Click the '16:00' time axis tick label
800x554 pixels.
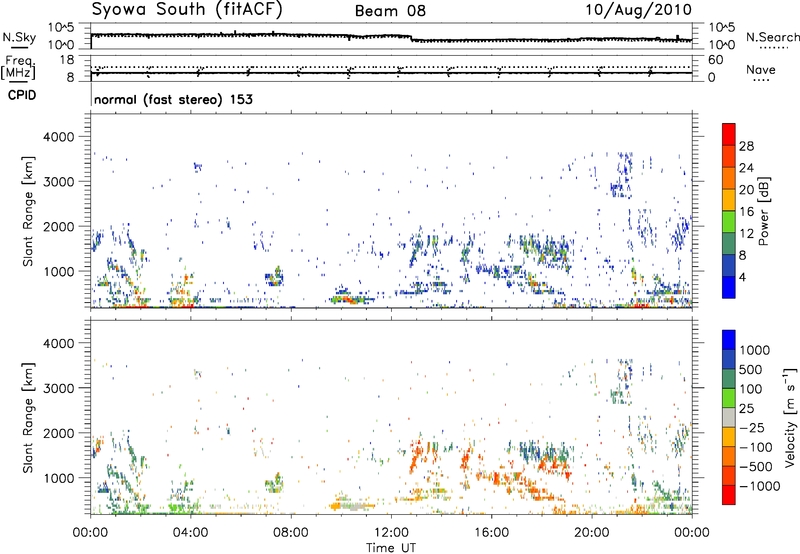click(491, 533)
